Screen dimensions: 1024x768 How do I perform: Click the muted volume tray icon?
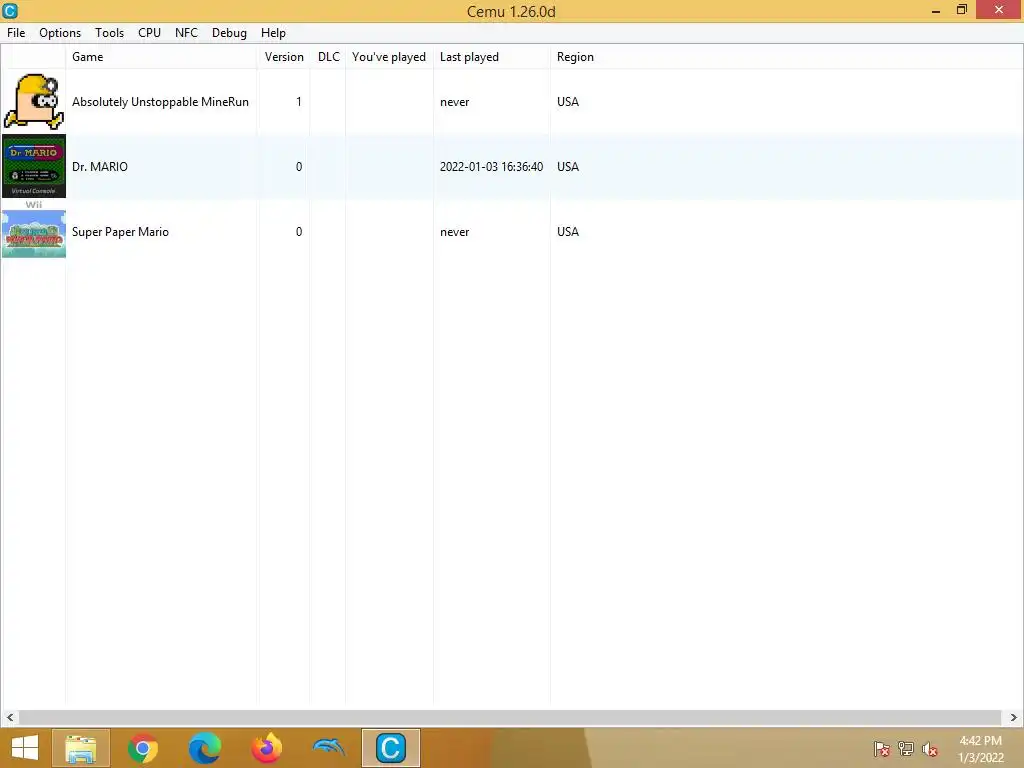(x=930, y=749)
